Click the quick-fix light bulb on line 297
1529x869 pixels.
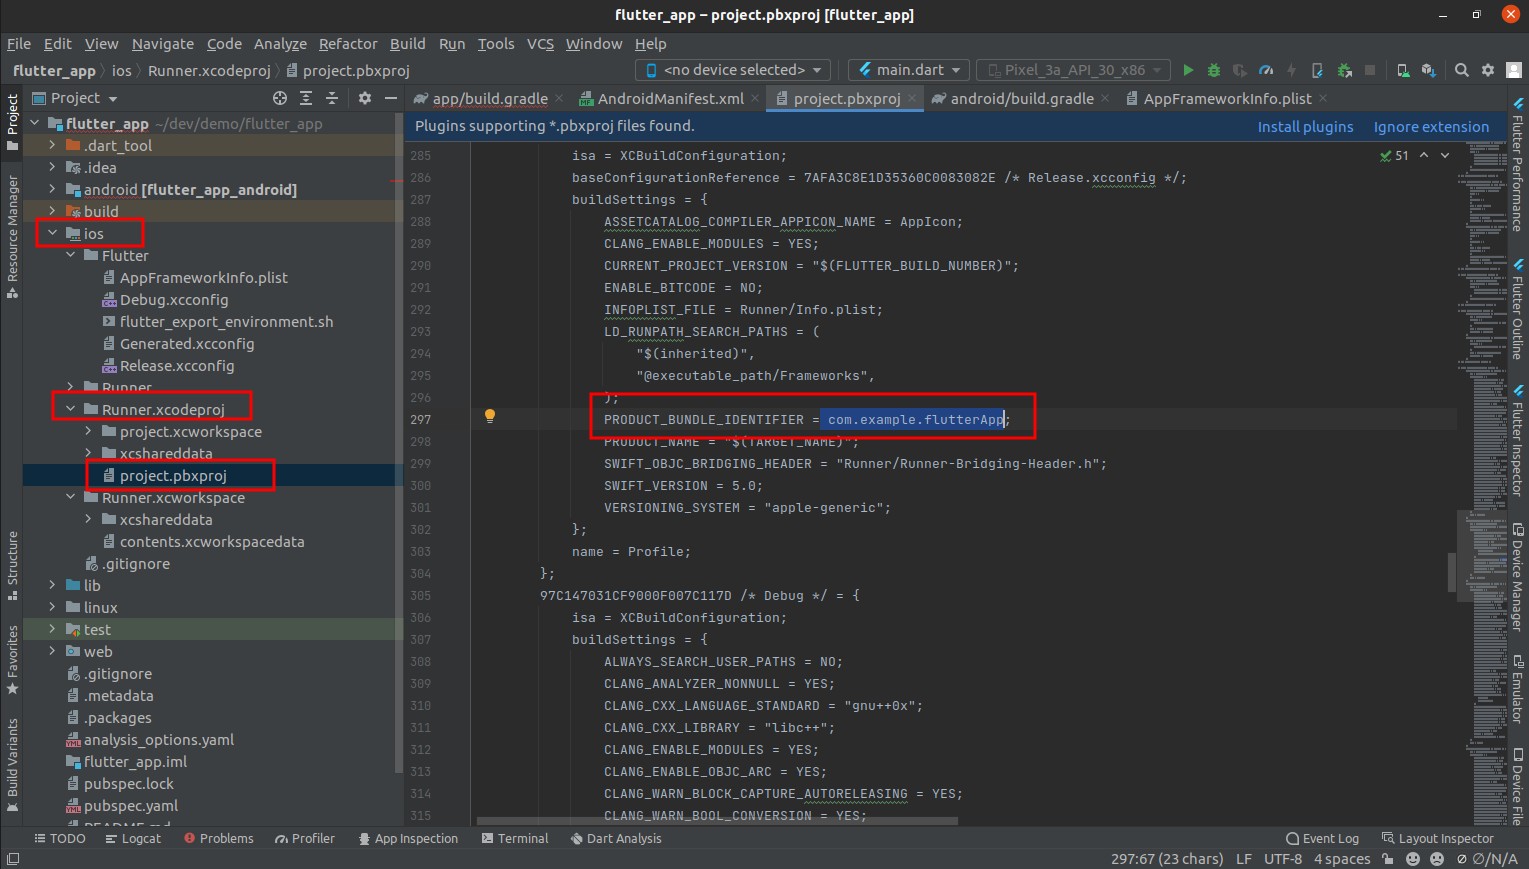pyautogui.click(x=490, y=416)
